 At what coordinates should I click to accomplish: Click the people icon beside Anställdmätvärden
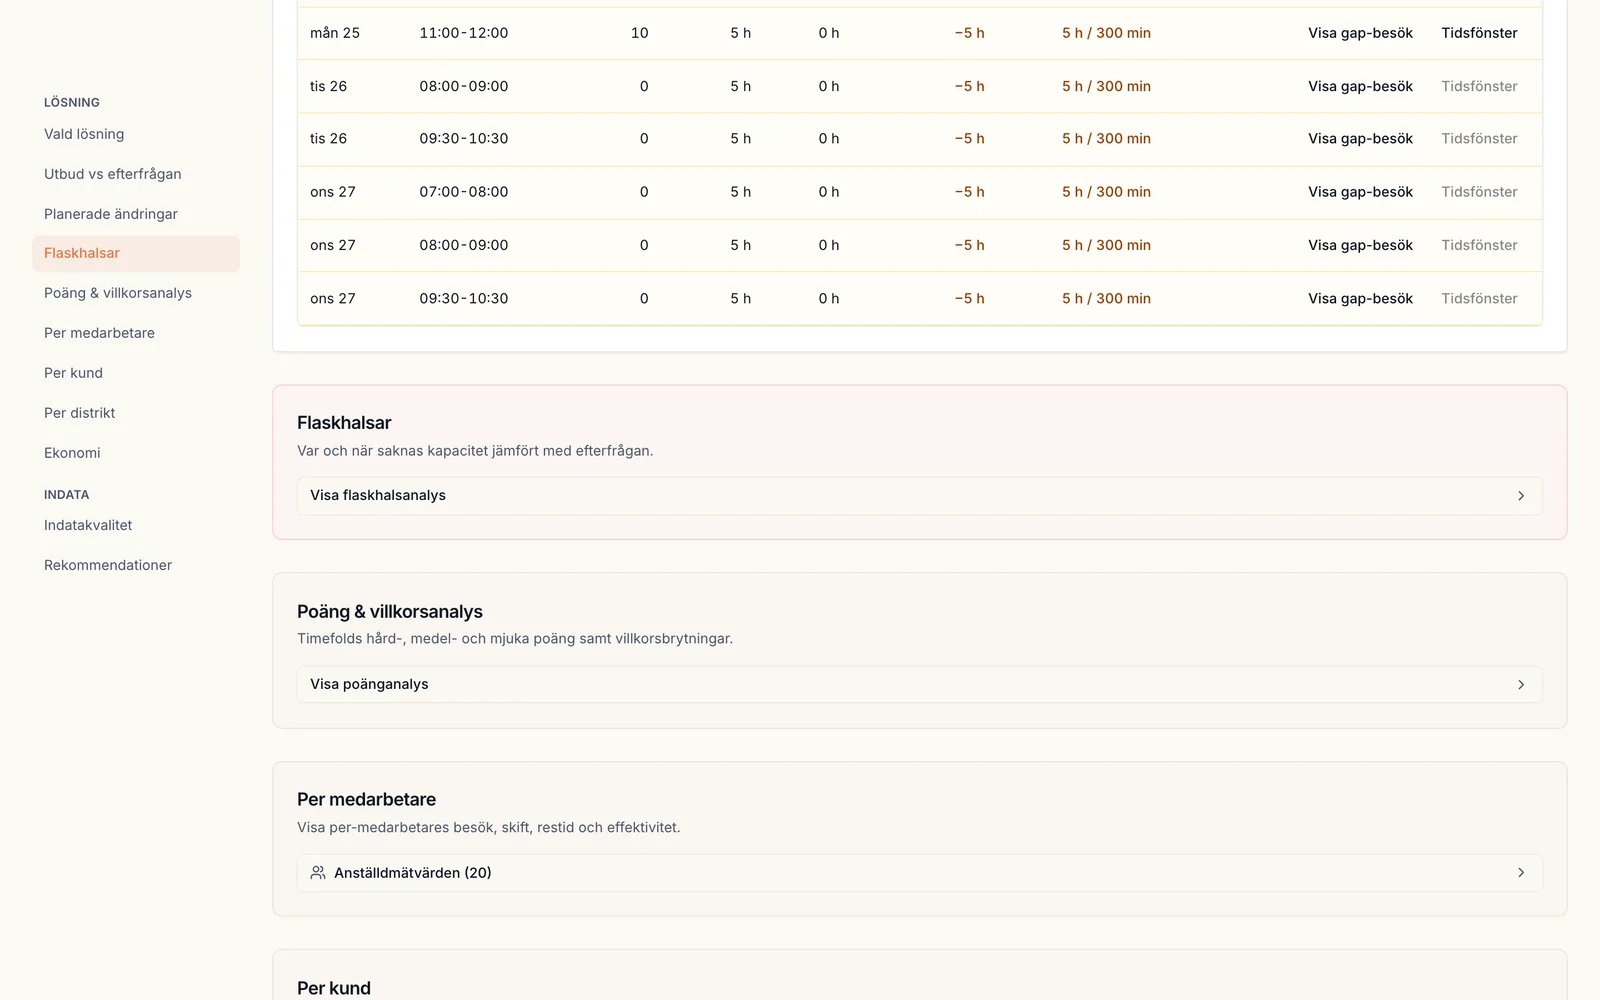[x=318, y=873]
